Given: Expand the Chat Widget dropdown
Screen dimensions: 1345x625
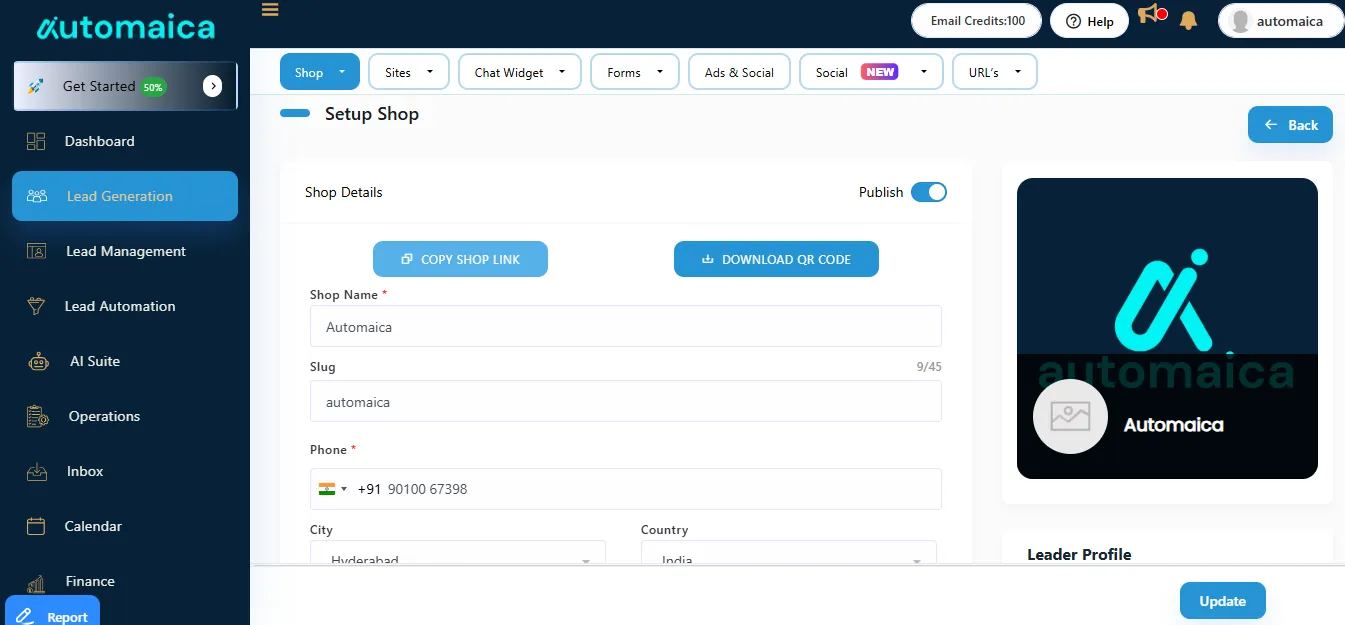Looking at the screenshot, I should point(519,72).
